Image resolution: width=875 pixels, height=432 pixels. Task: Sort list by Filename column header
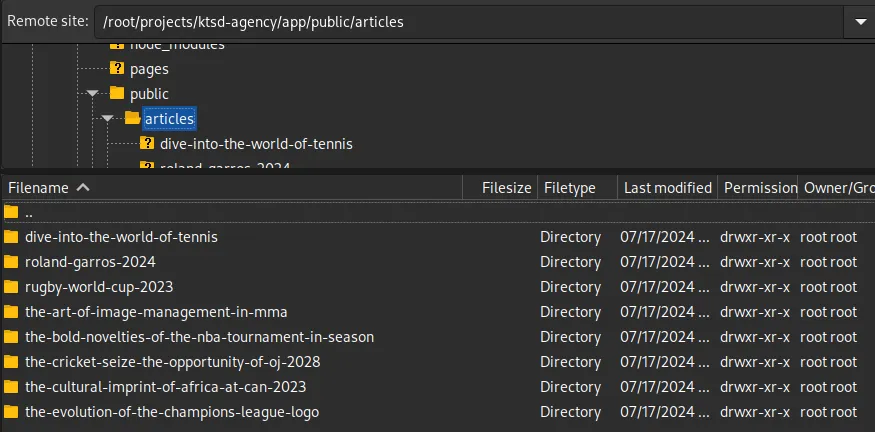(x=38, y=188)
